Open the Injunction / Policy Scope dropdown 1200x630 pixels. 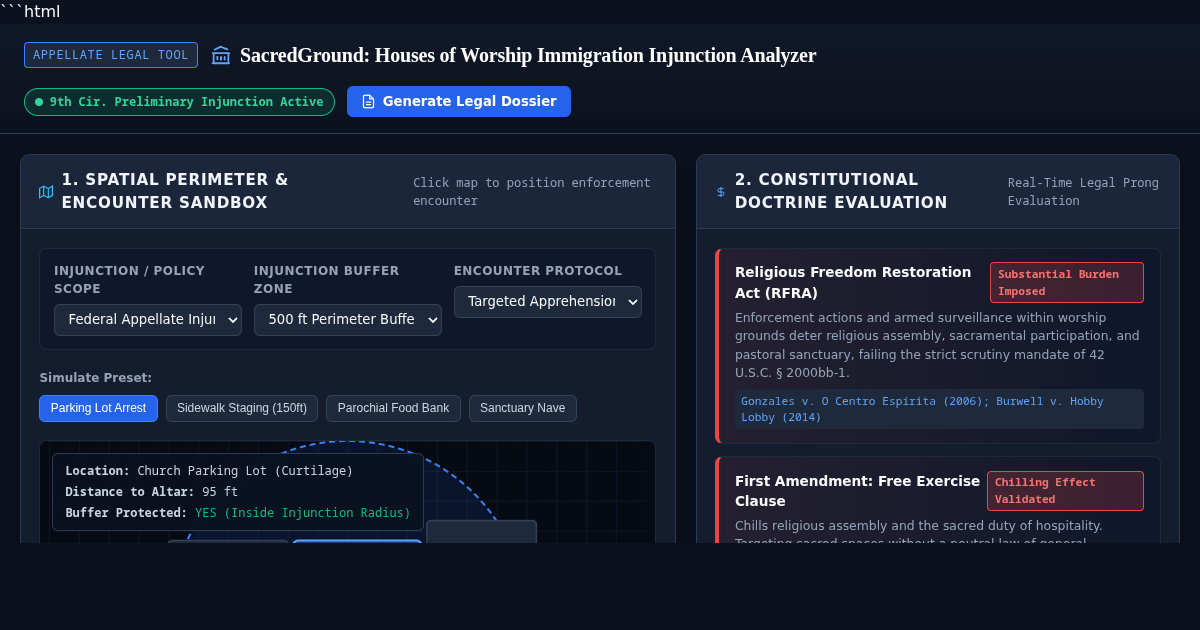(148, 320)
